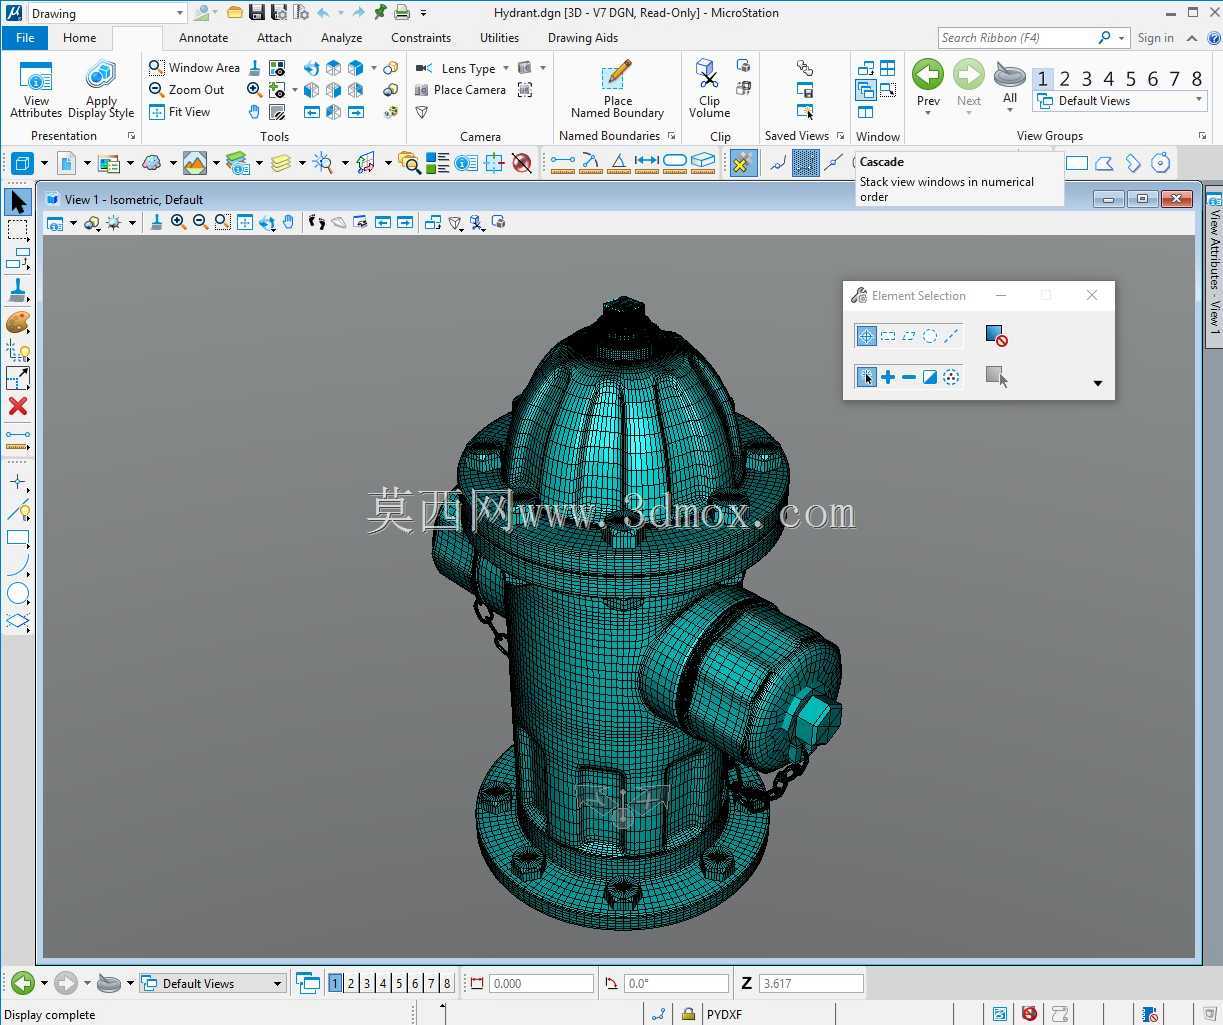Select the Individual mode in Element Selection
This screenshot has height=1025, width=1223.
[866, 336]
